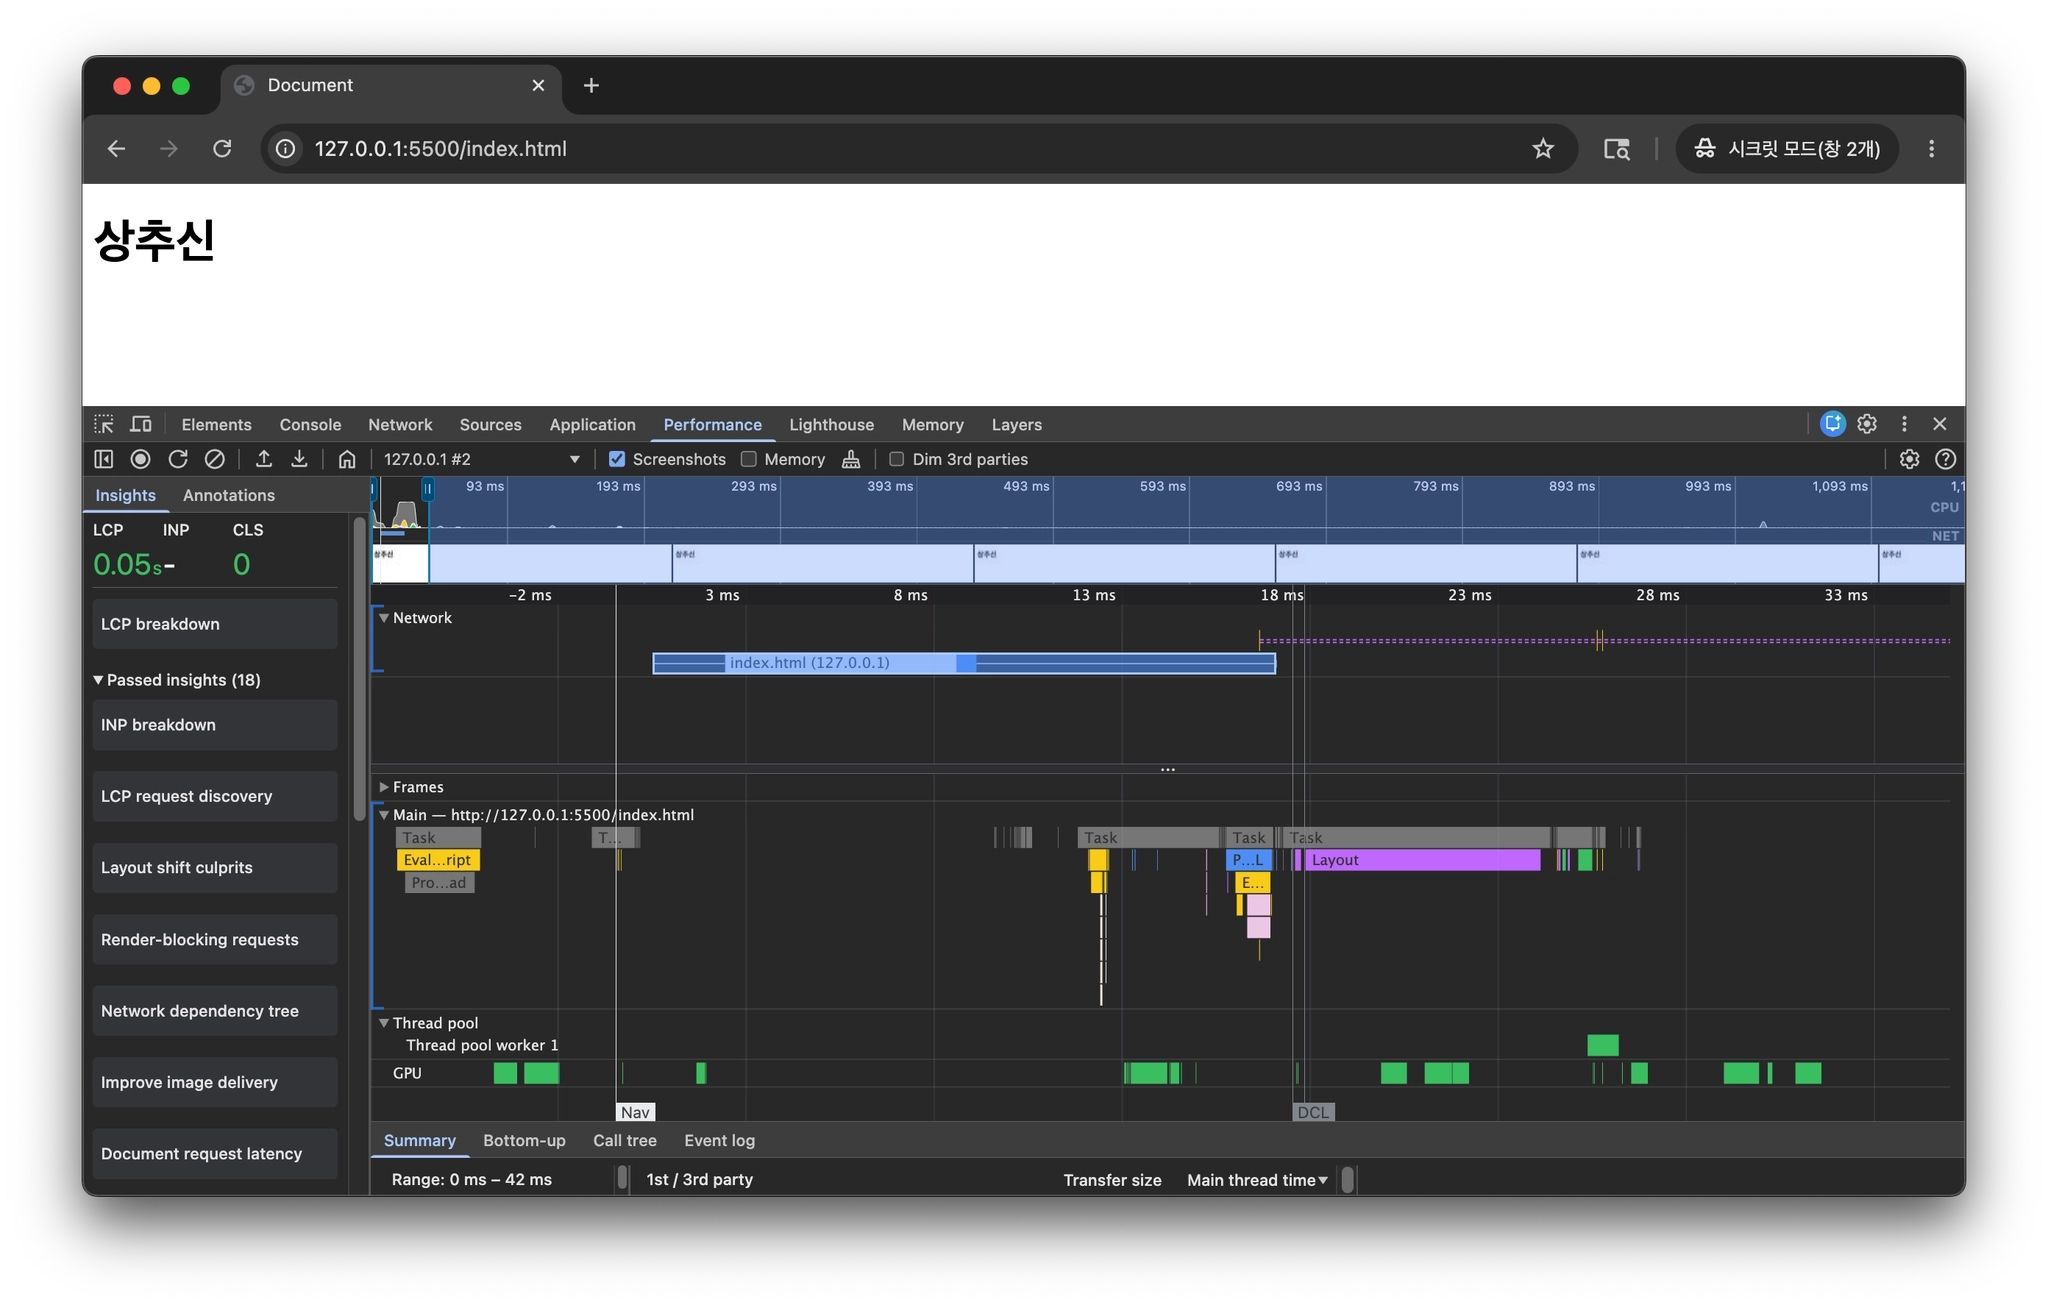
Task: Toggle the device toolbar icon
Action: click(141, 424)
